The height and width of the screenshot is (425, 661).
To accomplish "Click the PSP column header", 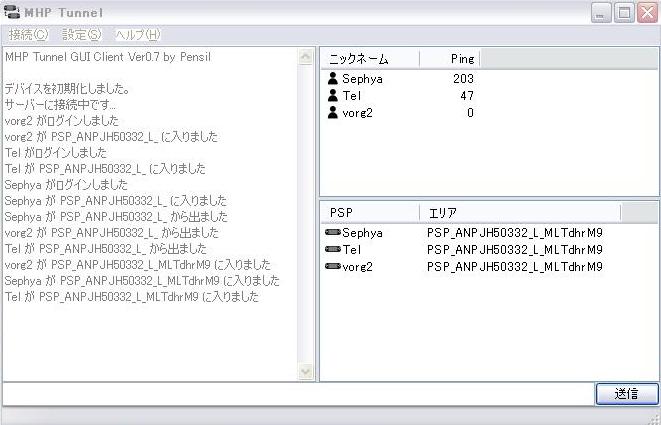I will (370, 213).
